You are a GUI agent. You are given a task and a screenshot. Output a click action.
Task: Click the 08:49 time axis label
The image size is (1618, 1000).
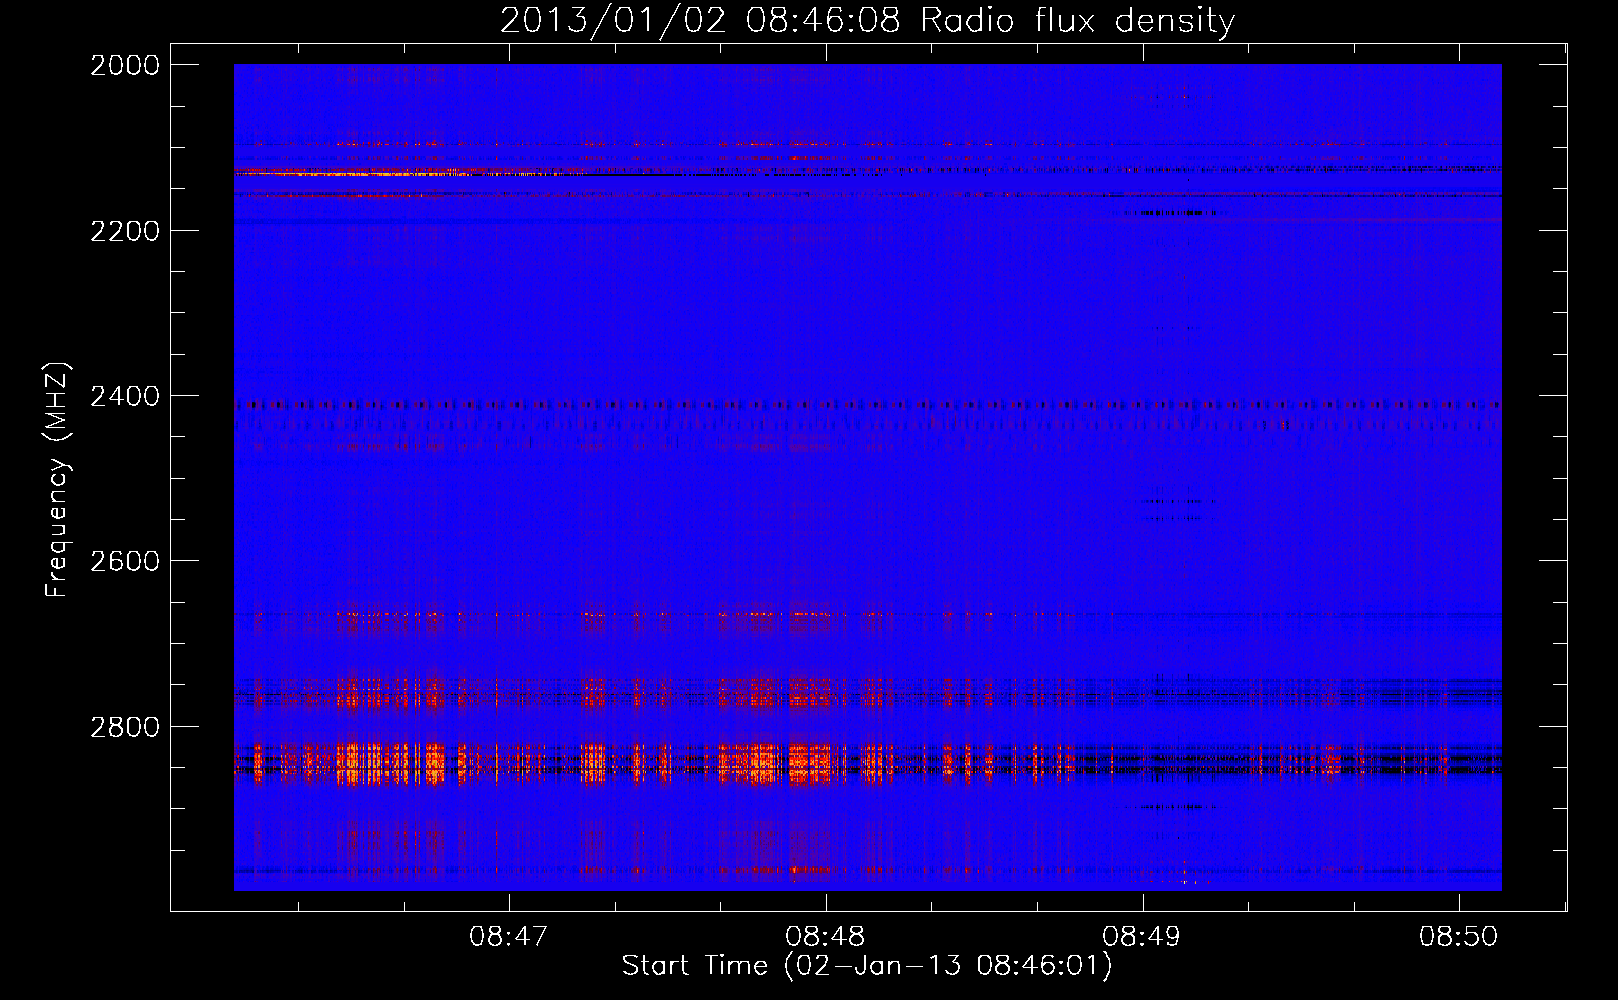(x=1142, y=937)
